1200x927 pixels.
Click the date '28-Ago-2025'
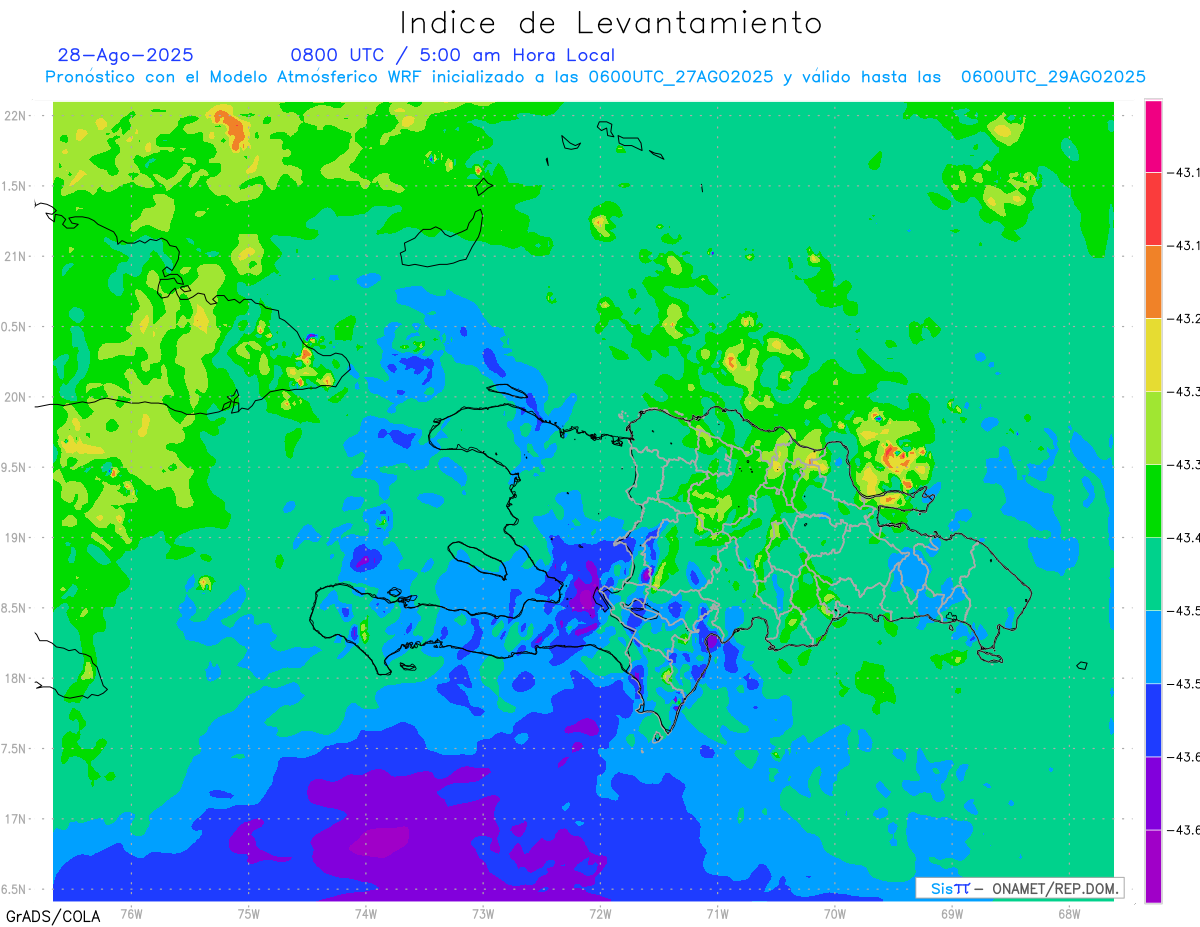click(x=126, y=55)
